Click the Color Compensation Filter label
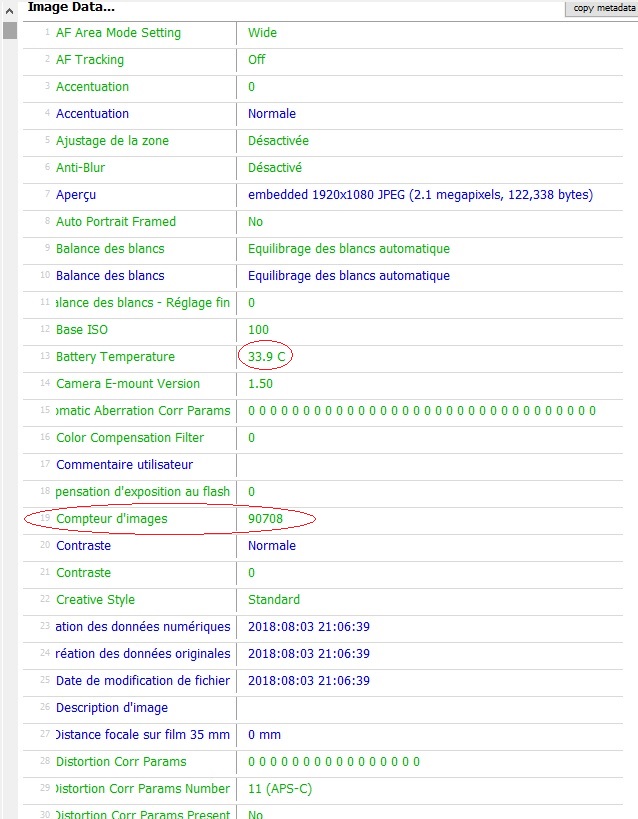 click(x=130, y=438)
